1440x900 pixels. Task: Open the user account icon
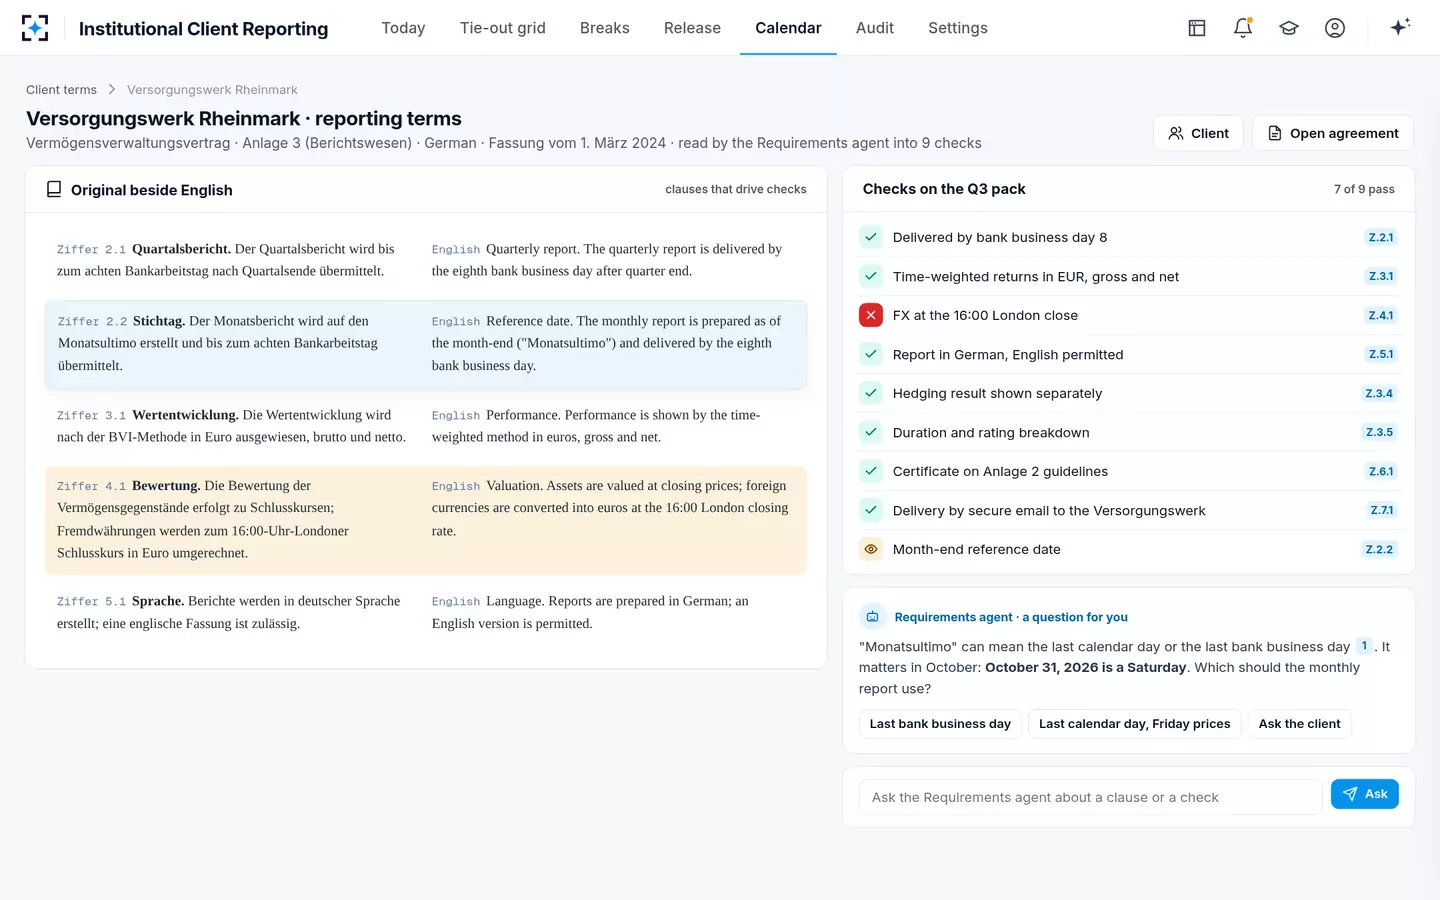1335,28
